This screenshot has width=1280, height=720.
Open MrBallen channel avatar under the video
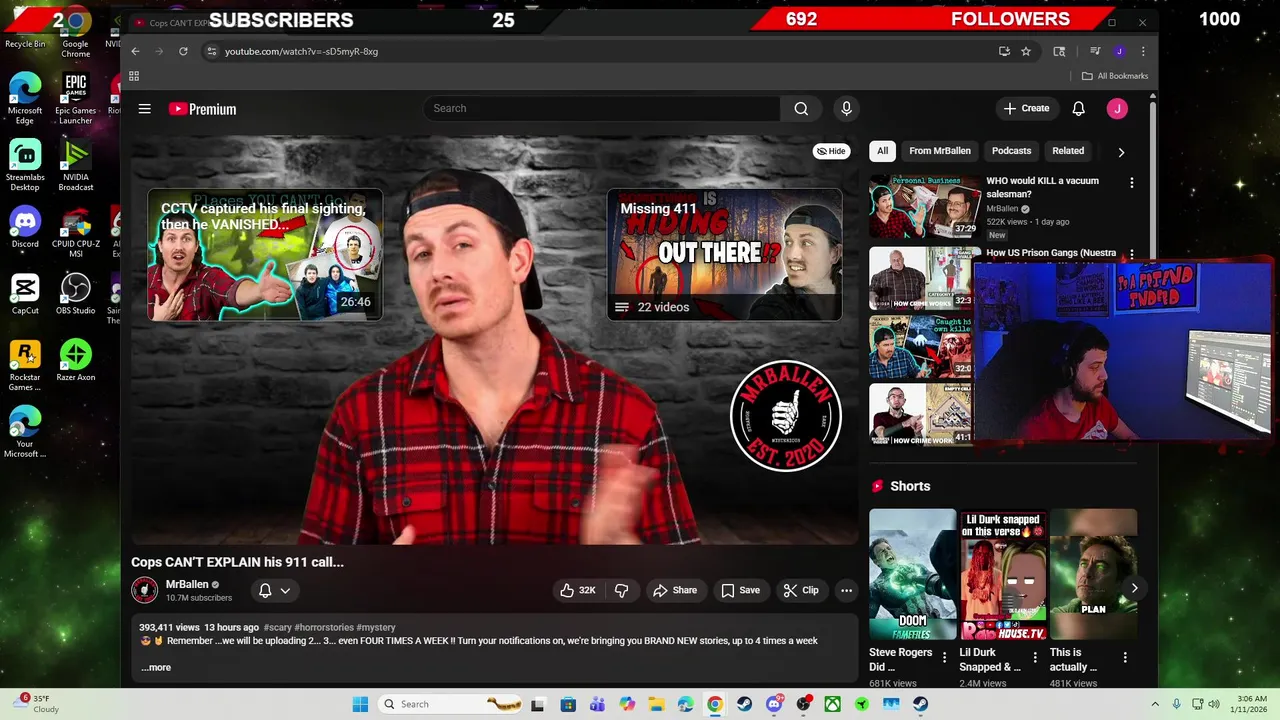[x=145, y=590]
